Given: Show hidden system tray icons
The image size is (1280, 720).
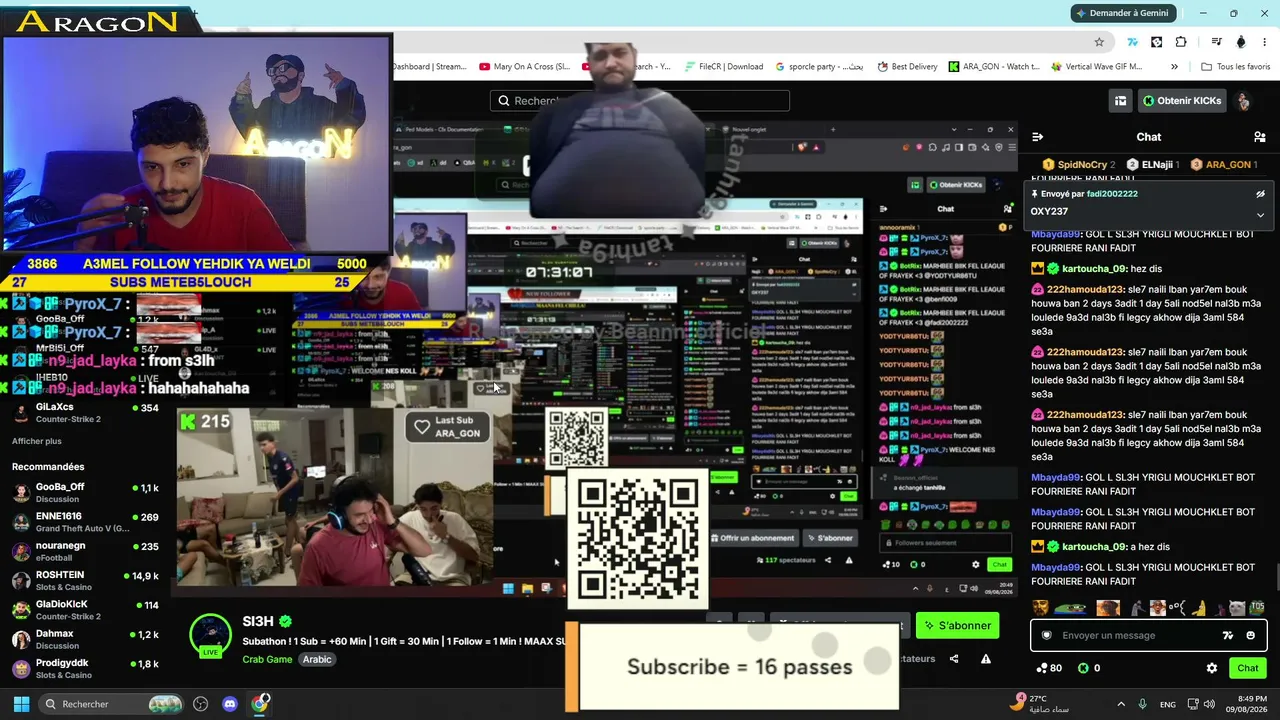Looking at the screenshot, I should click(x=1121, y=704).
